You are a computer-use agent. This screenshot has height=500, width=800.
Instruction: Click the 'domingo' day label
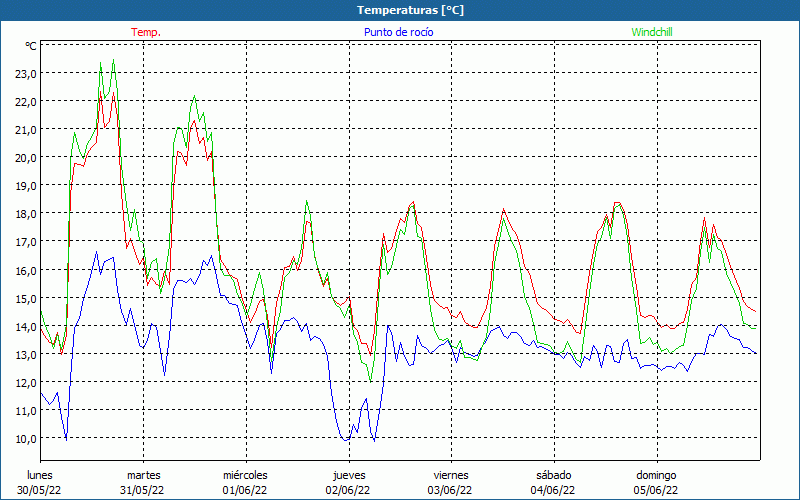656,475
